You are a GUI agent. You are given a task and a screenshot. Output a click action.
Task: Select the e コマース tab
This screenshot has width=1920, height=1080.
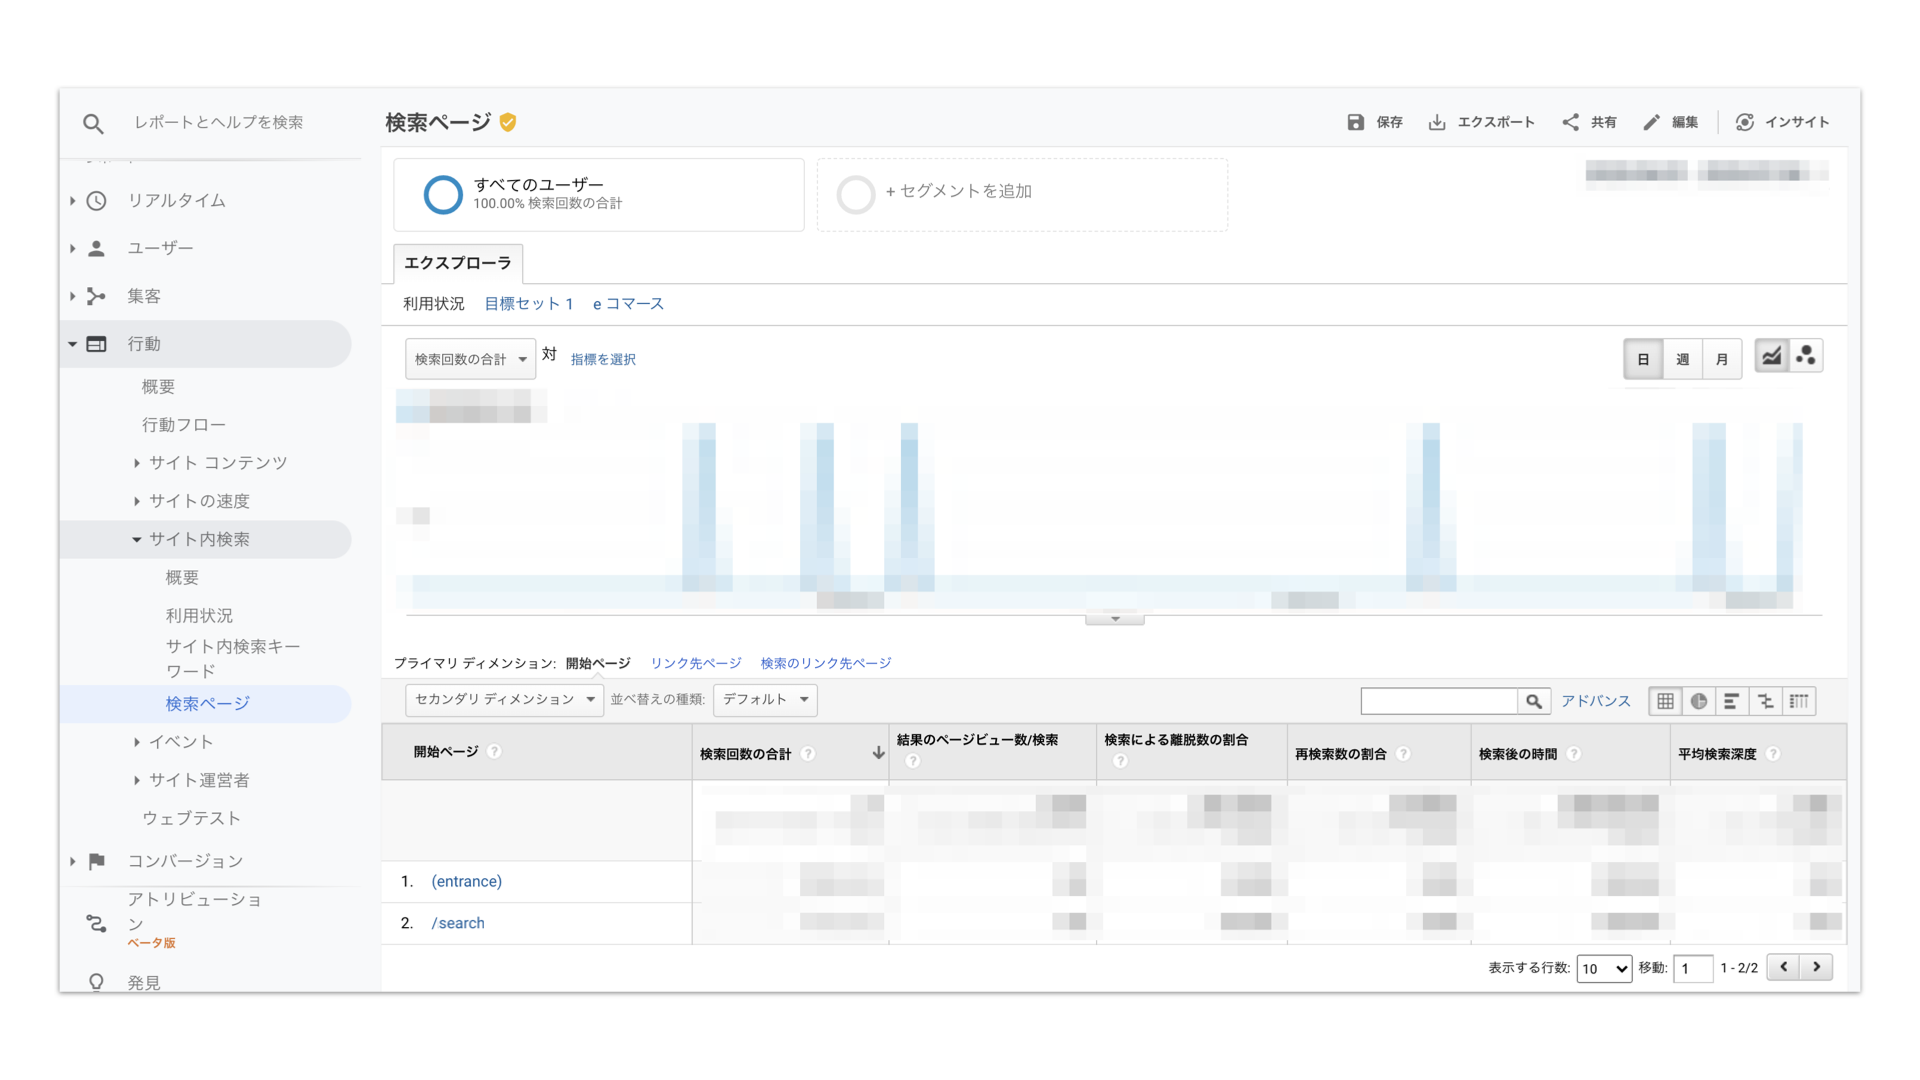click(628, 304)
